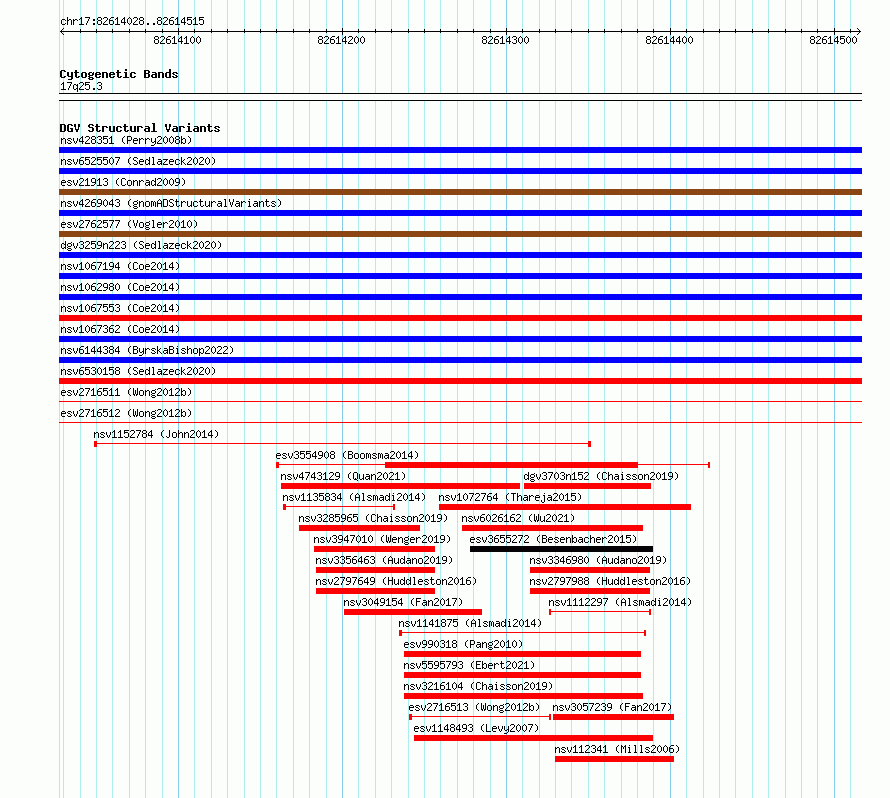Click nsv3356463 (Audano2019) label
Screen dimensions: 890x798
384,560
